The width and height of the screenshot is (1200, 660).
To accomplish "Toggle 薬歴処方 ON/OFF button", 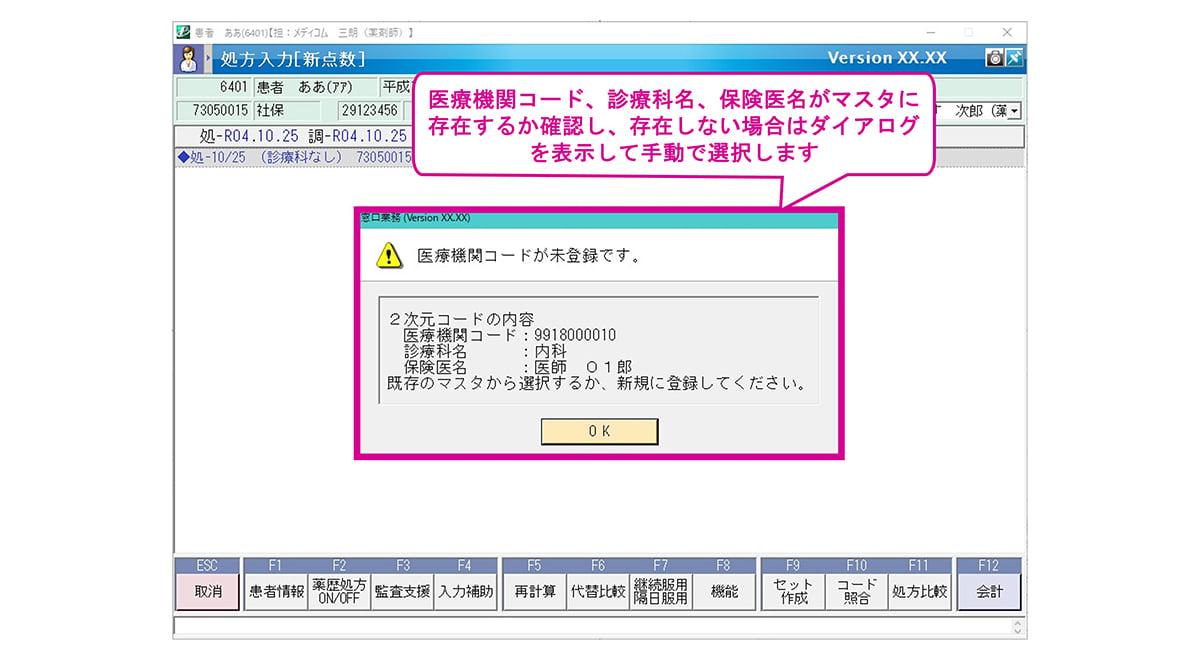I will (339, 592).
